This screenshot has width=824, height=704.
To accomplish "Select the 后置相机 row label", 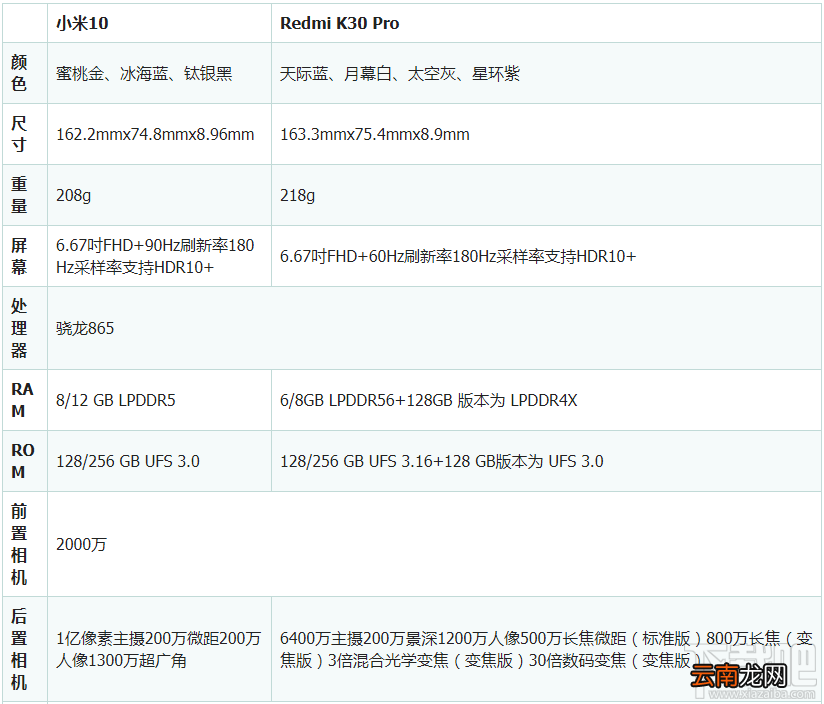I will click(x=25, y=649).
